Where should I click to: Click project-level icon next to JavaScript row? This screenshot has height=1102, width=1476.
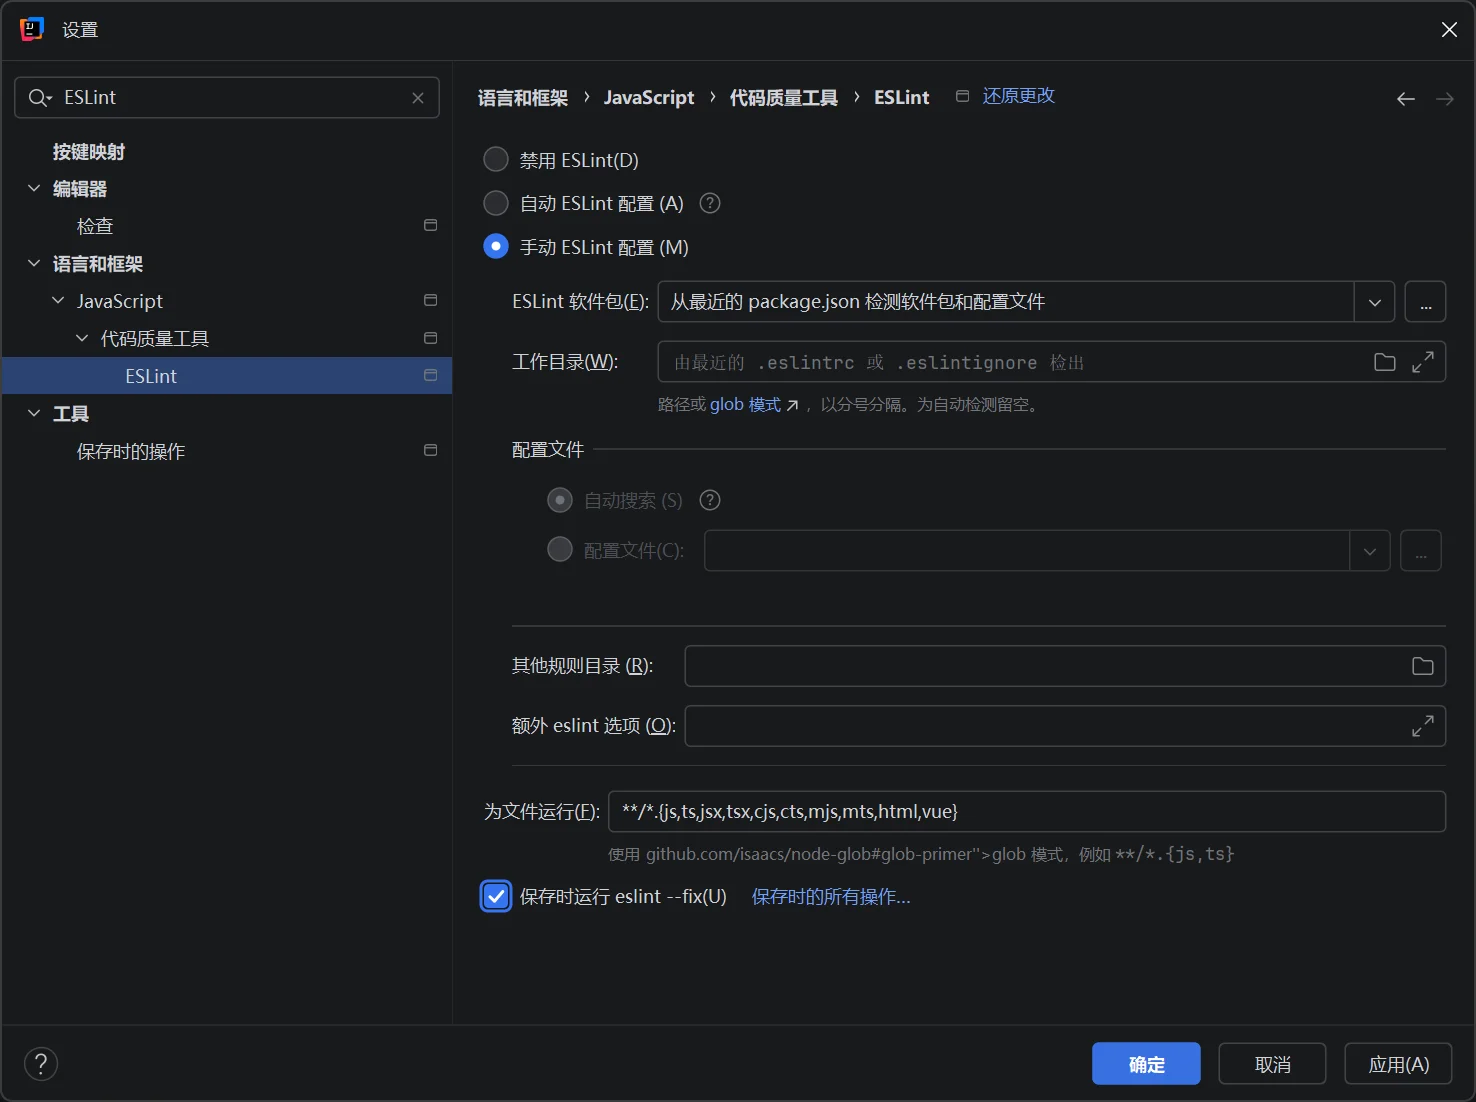(431, 301)
